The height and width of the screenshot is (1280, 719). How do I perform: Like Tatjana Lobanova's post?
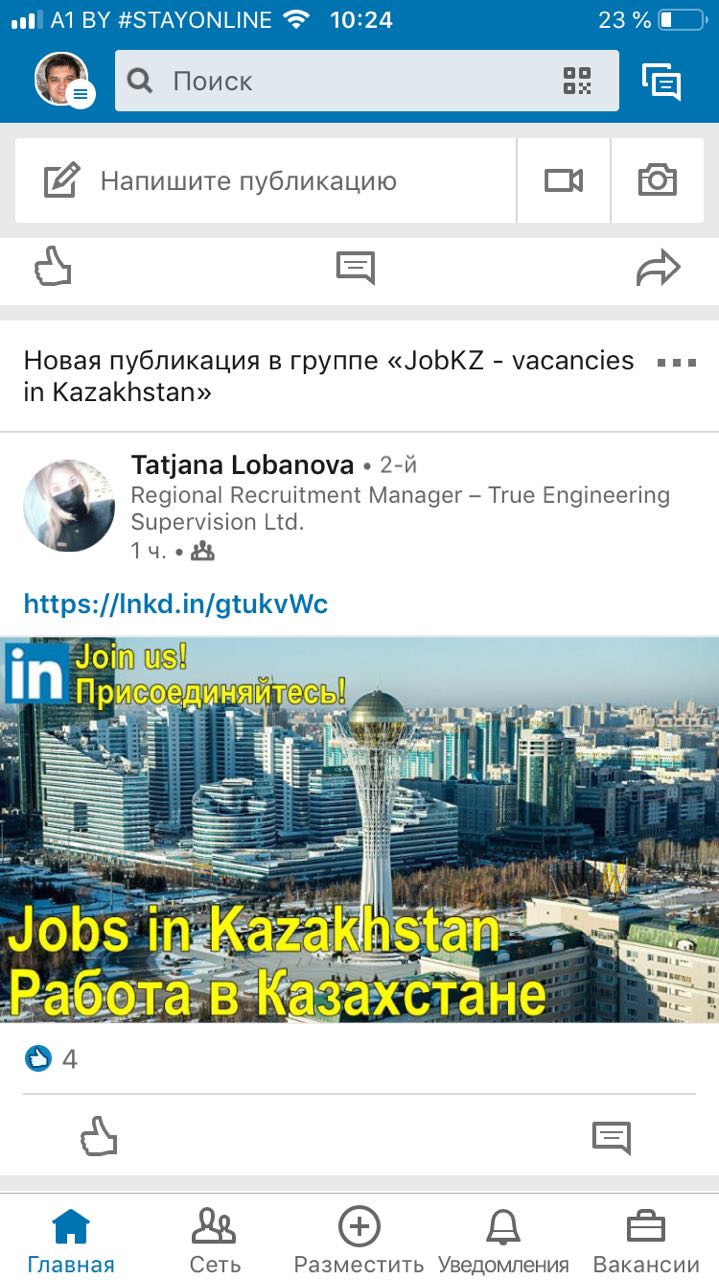click(99, 1137)
